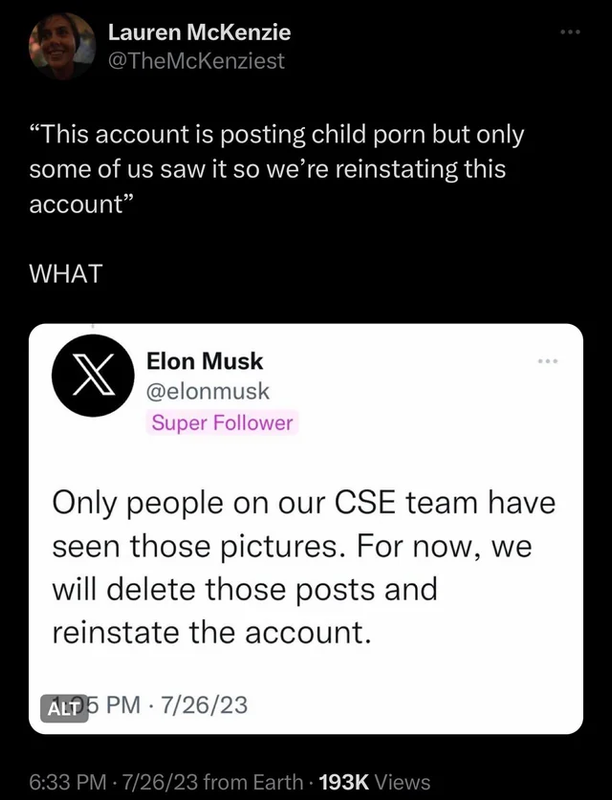Open the Lauren McKenzie display name link
The width and height of the screenshot is (612, 800).
199,33
